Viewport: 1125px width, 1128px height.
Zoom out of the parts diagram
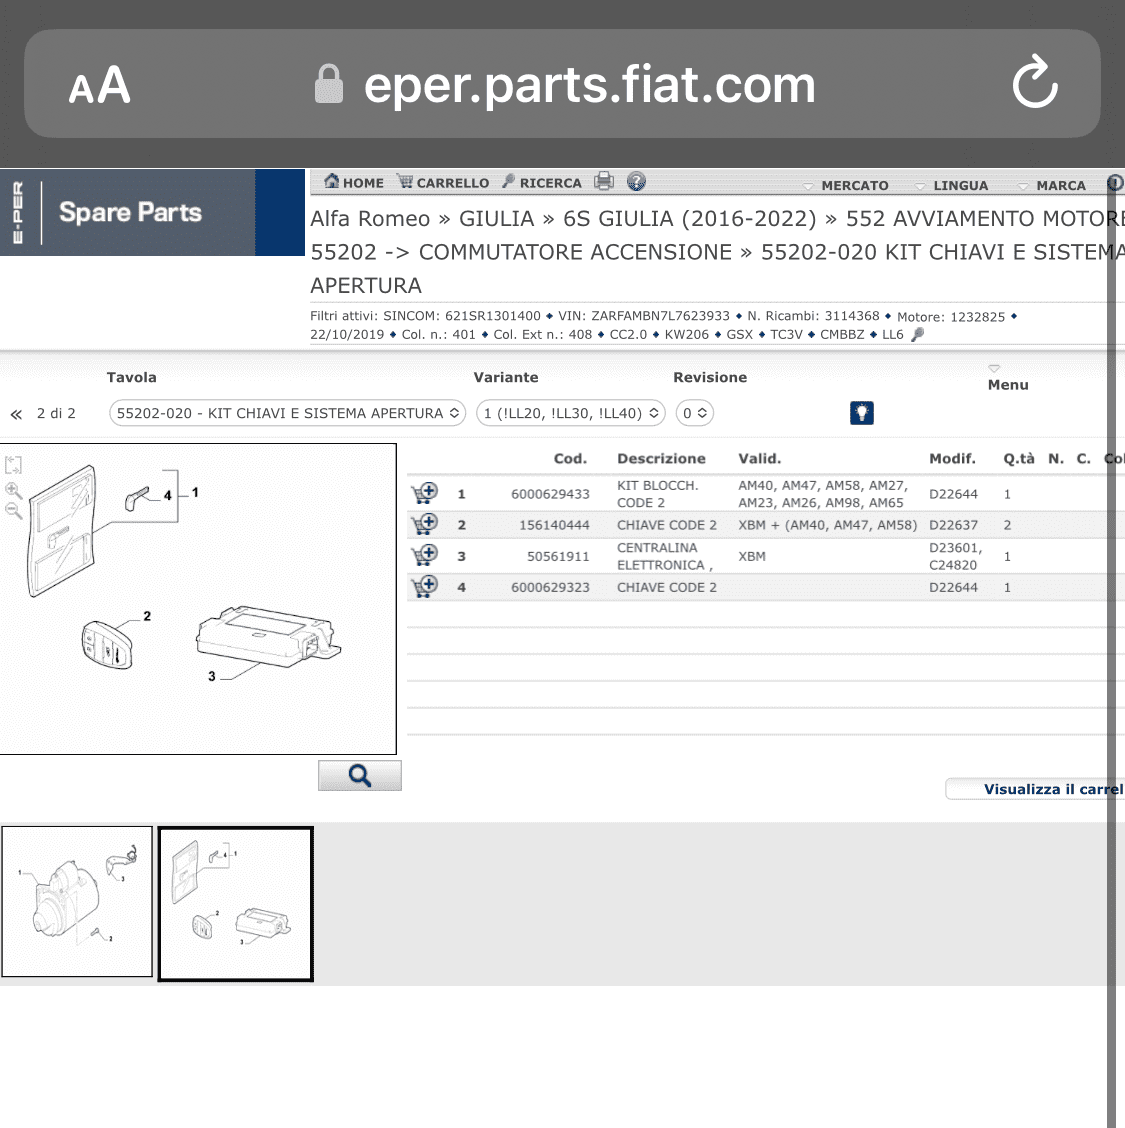[13, 511]
